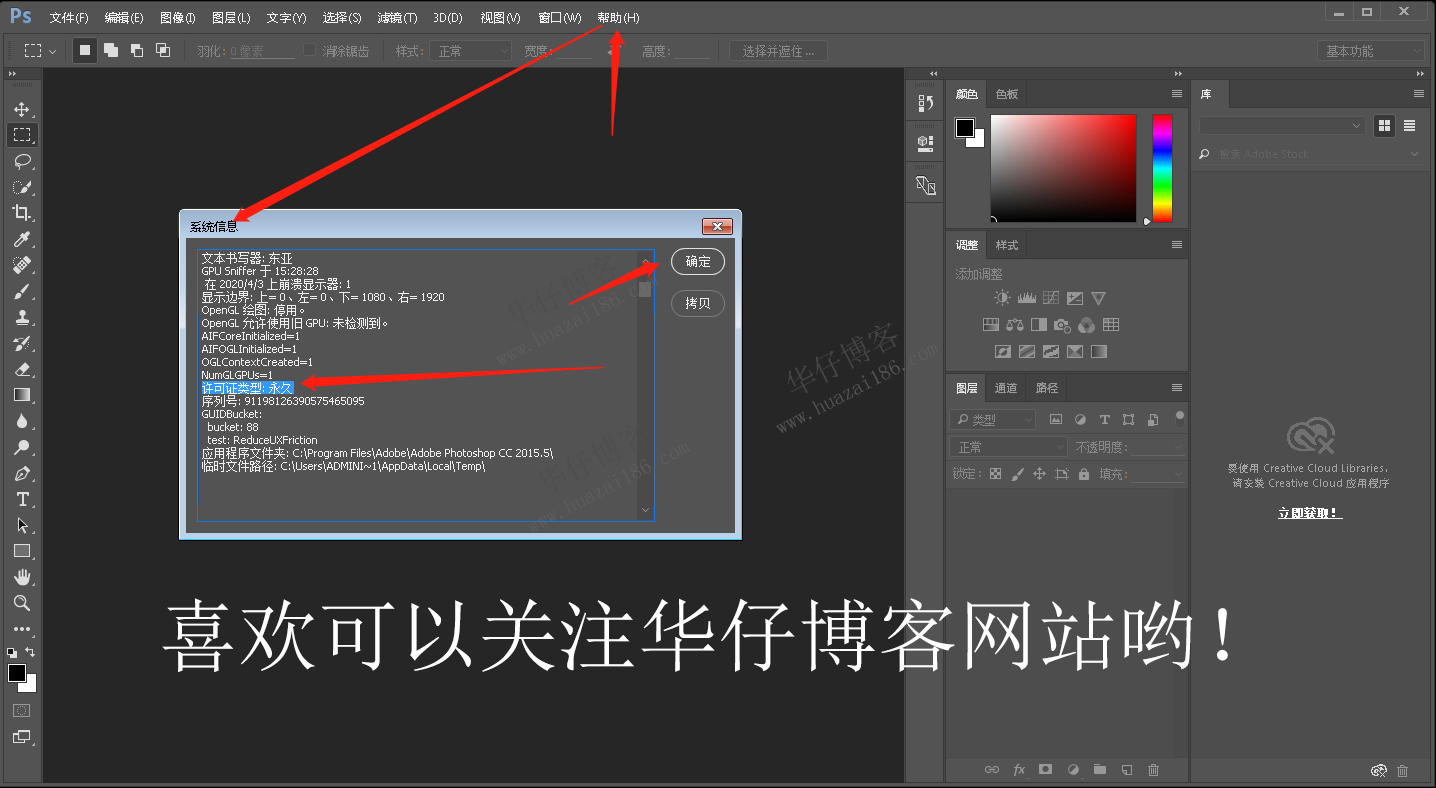Screen dimensions: 1436x788
Task: Toggle the layer filter on/off switch
Action: click(x=1180, y=418)
